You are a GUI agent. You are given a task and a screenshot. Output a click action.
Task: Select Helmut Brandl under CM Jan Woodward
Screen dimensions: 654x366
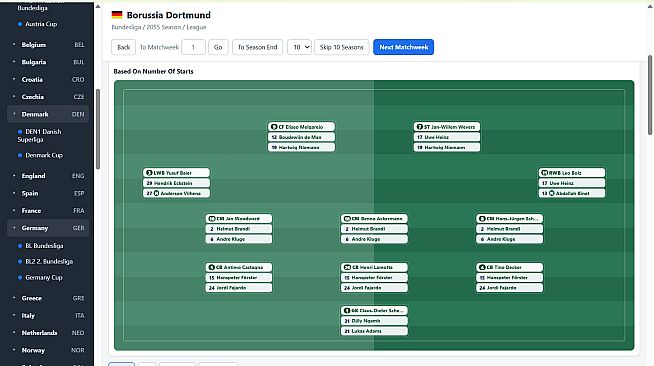pyautogui.click(x=239, y=229)
